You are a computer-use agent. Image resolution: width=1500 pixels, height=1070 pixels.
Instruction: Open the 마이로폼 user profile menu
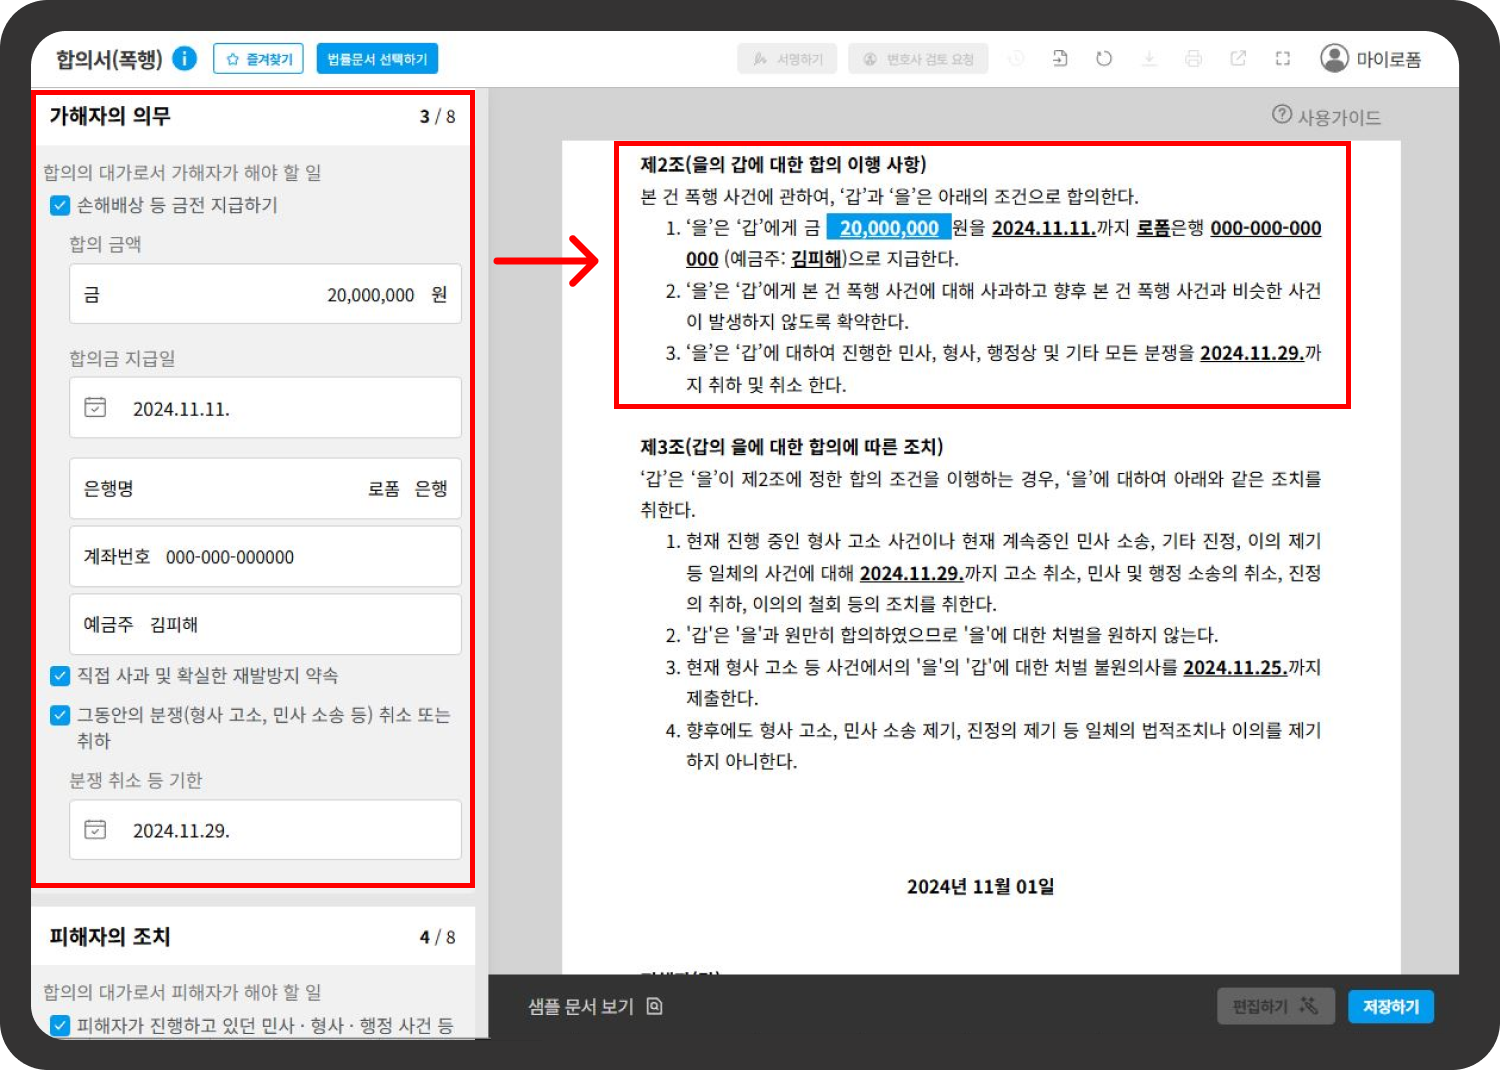1371,59
